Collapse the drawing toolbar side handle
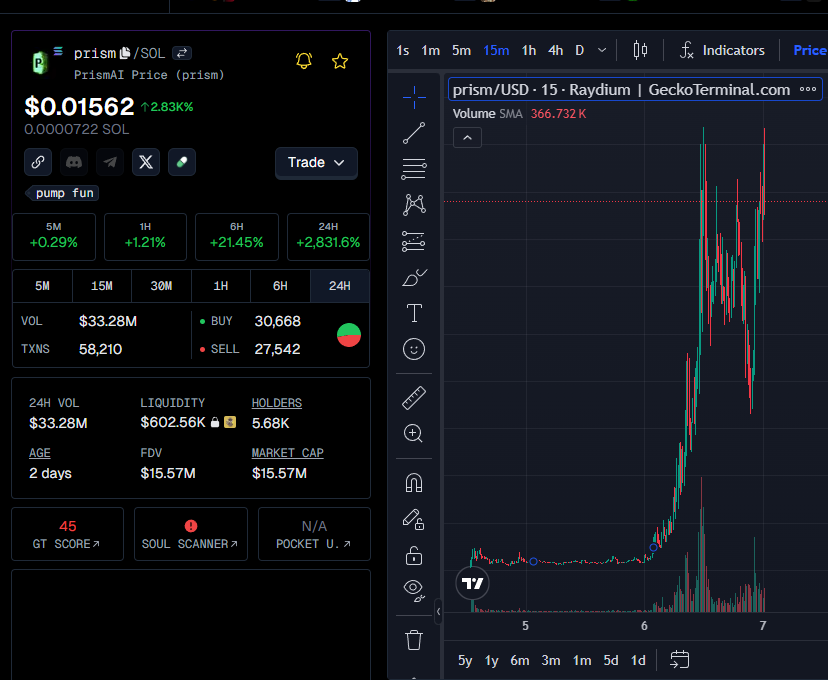 [x=438, y=611]
